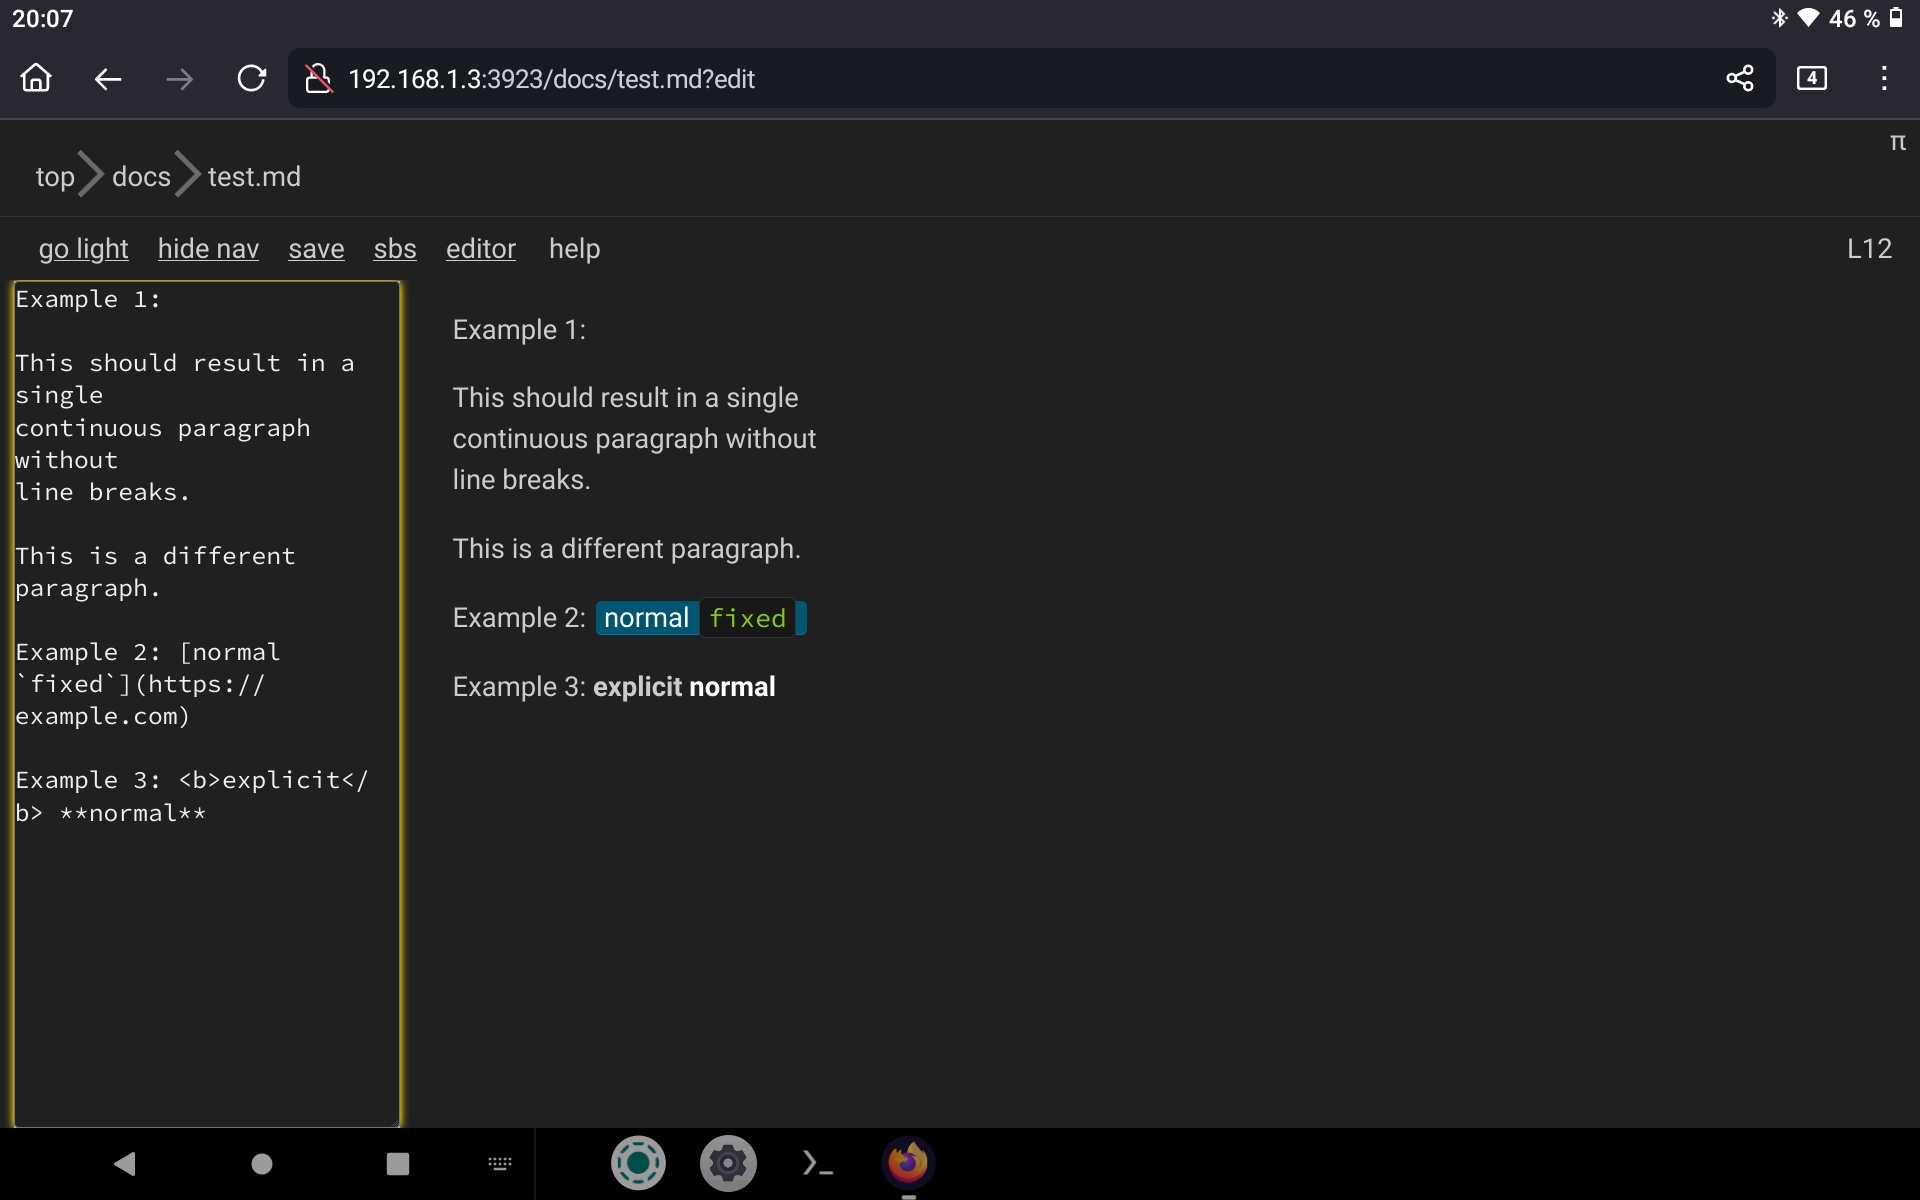Open the normal fixed link in preview
Image resolution: width=1920 pixels, height=1200 pixels.
coord(701,618)
